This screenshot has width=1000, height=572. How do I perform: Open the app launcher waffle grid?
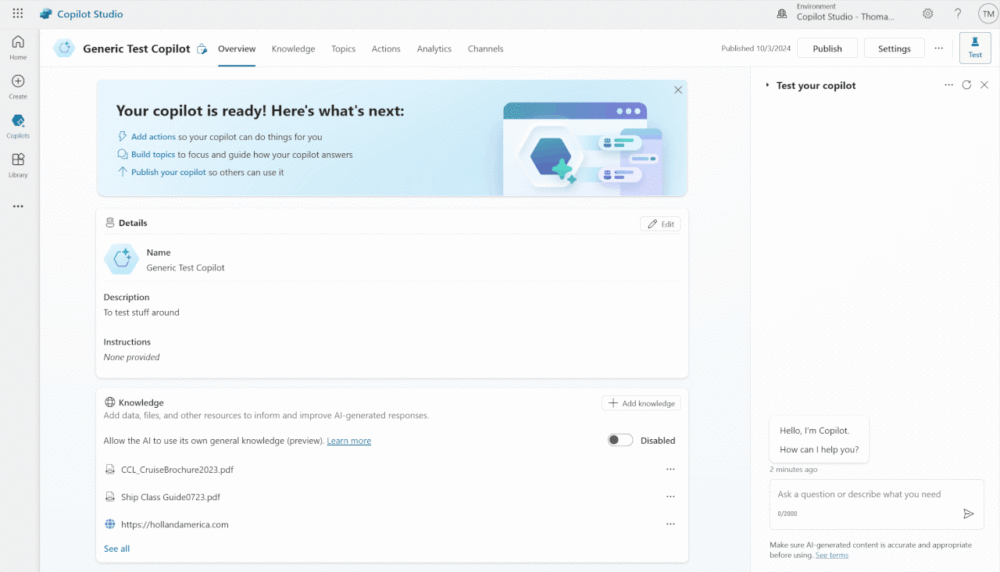click(18, 13)
